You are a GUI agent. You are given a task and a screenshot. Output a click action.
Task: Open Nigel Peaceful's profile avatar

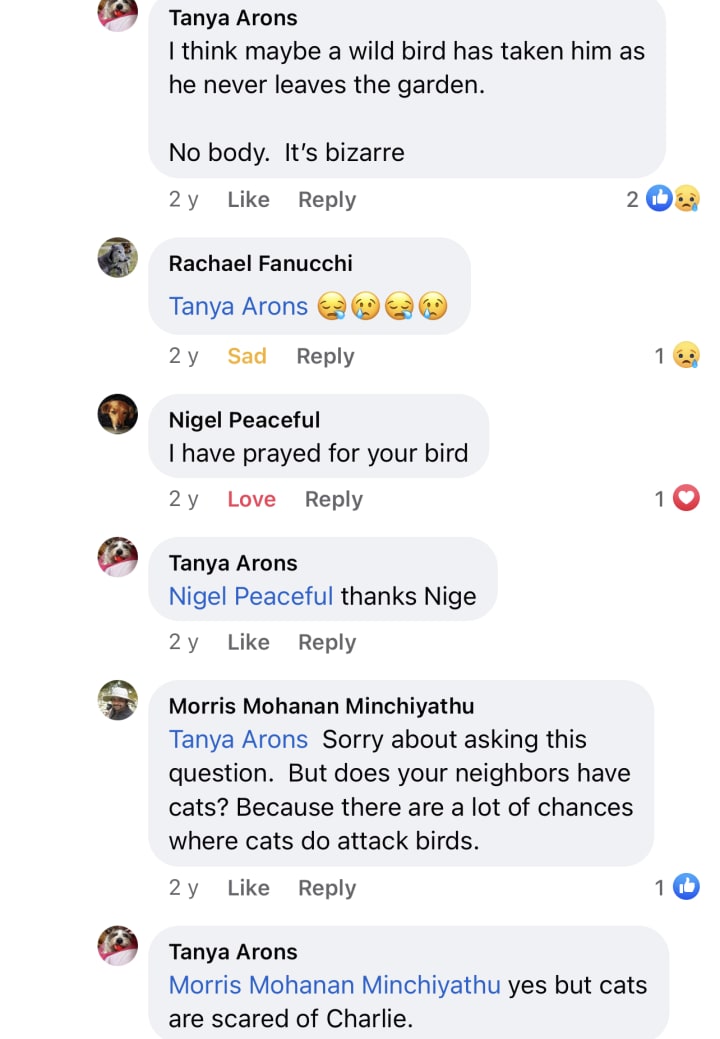tap(117, 414)
